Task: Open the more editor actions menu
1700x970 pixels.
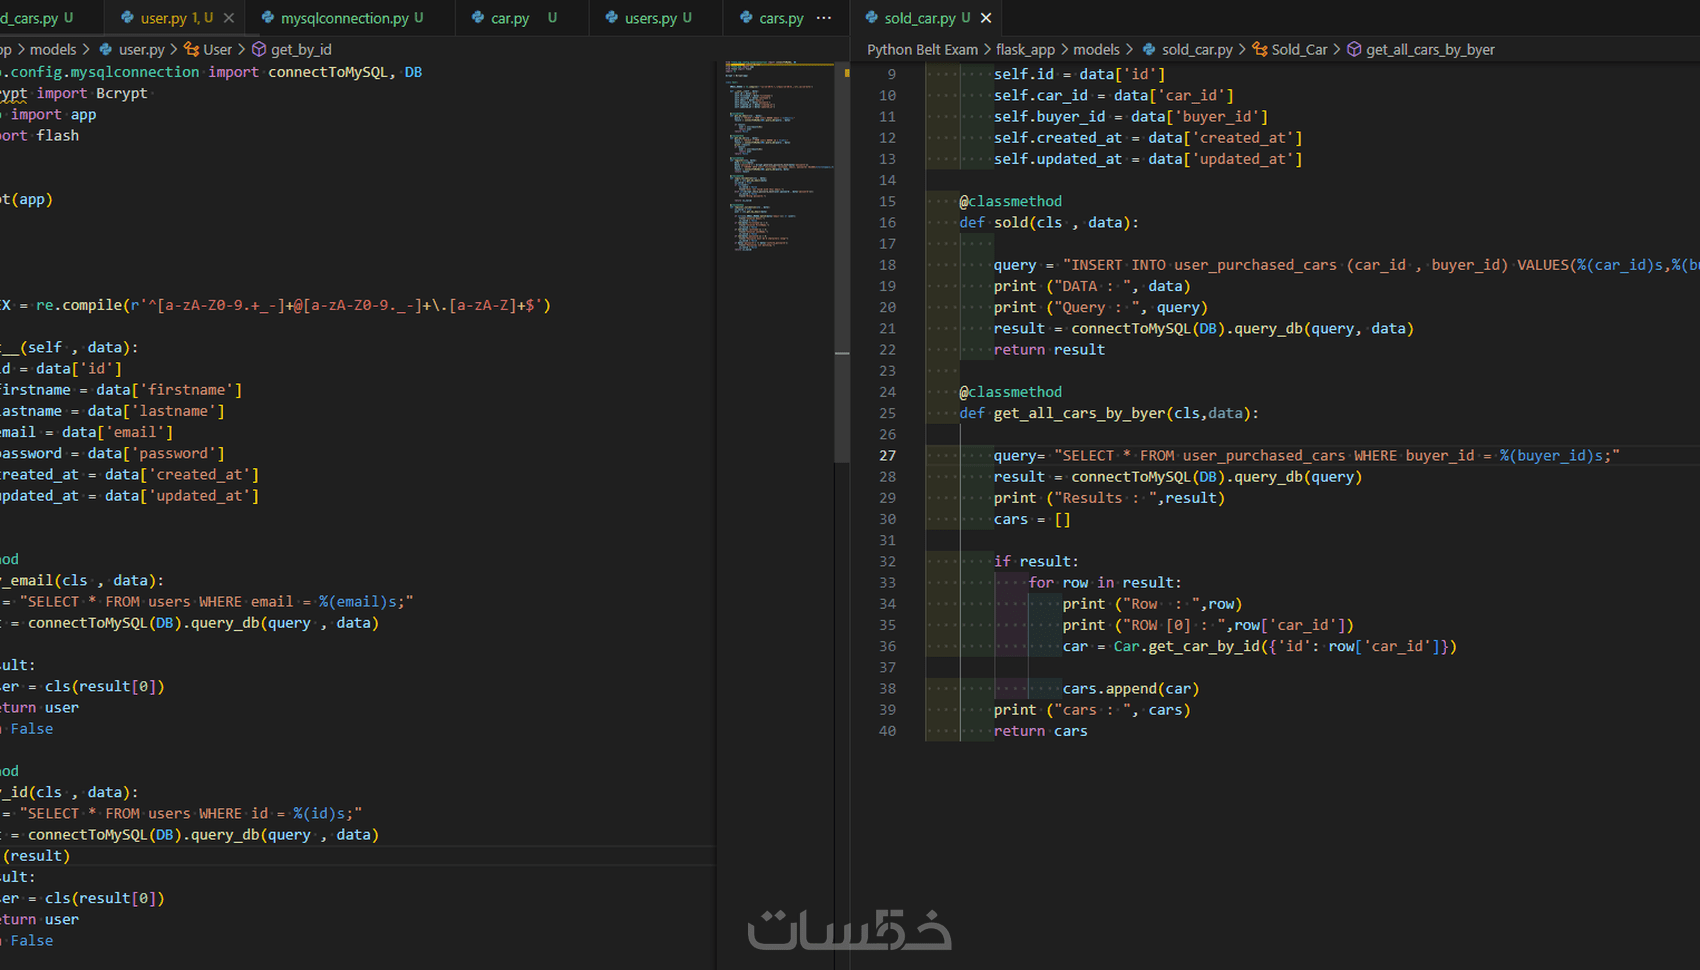Action: click(x=823, y=17)
